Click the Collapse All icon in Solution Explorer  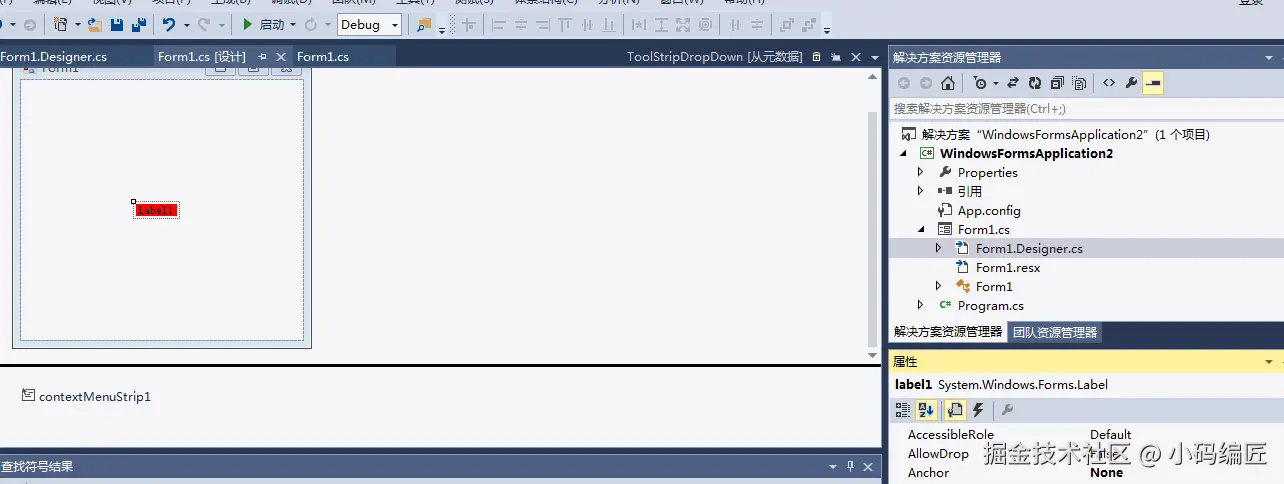pyautogui.click(x=1057, y=83)
